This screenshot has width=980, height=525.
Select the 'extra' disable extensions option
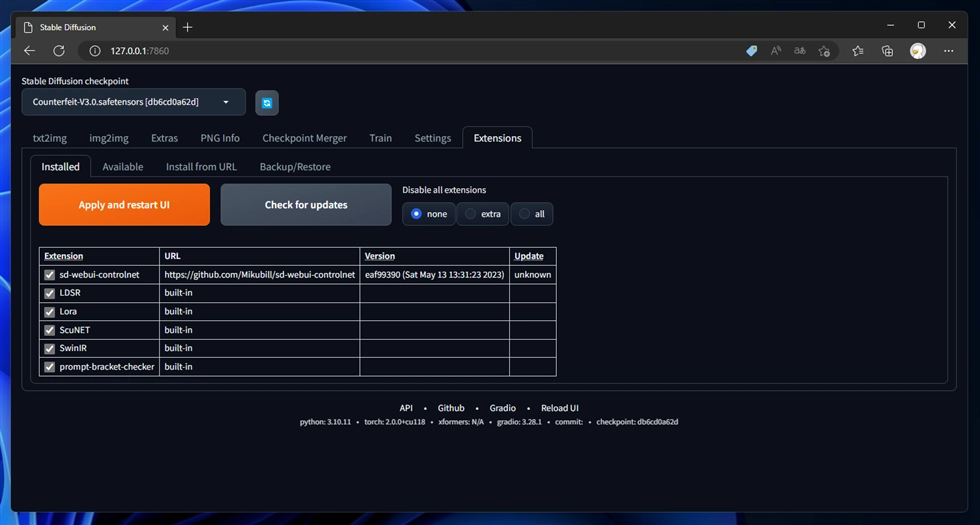pyautogui.click(x=482, y=214)
